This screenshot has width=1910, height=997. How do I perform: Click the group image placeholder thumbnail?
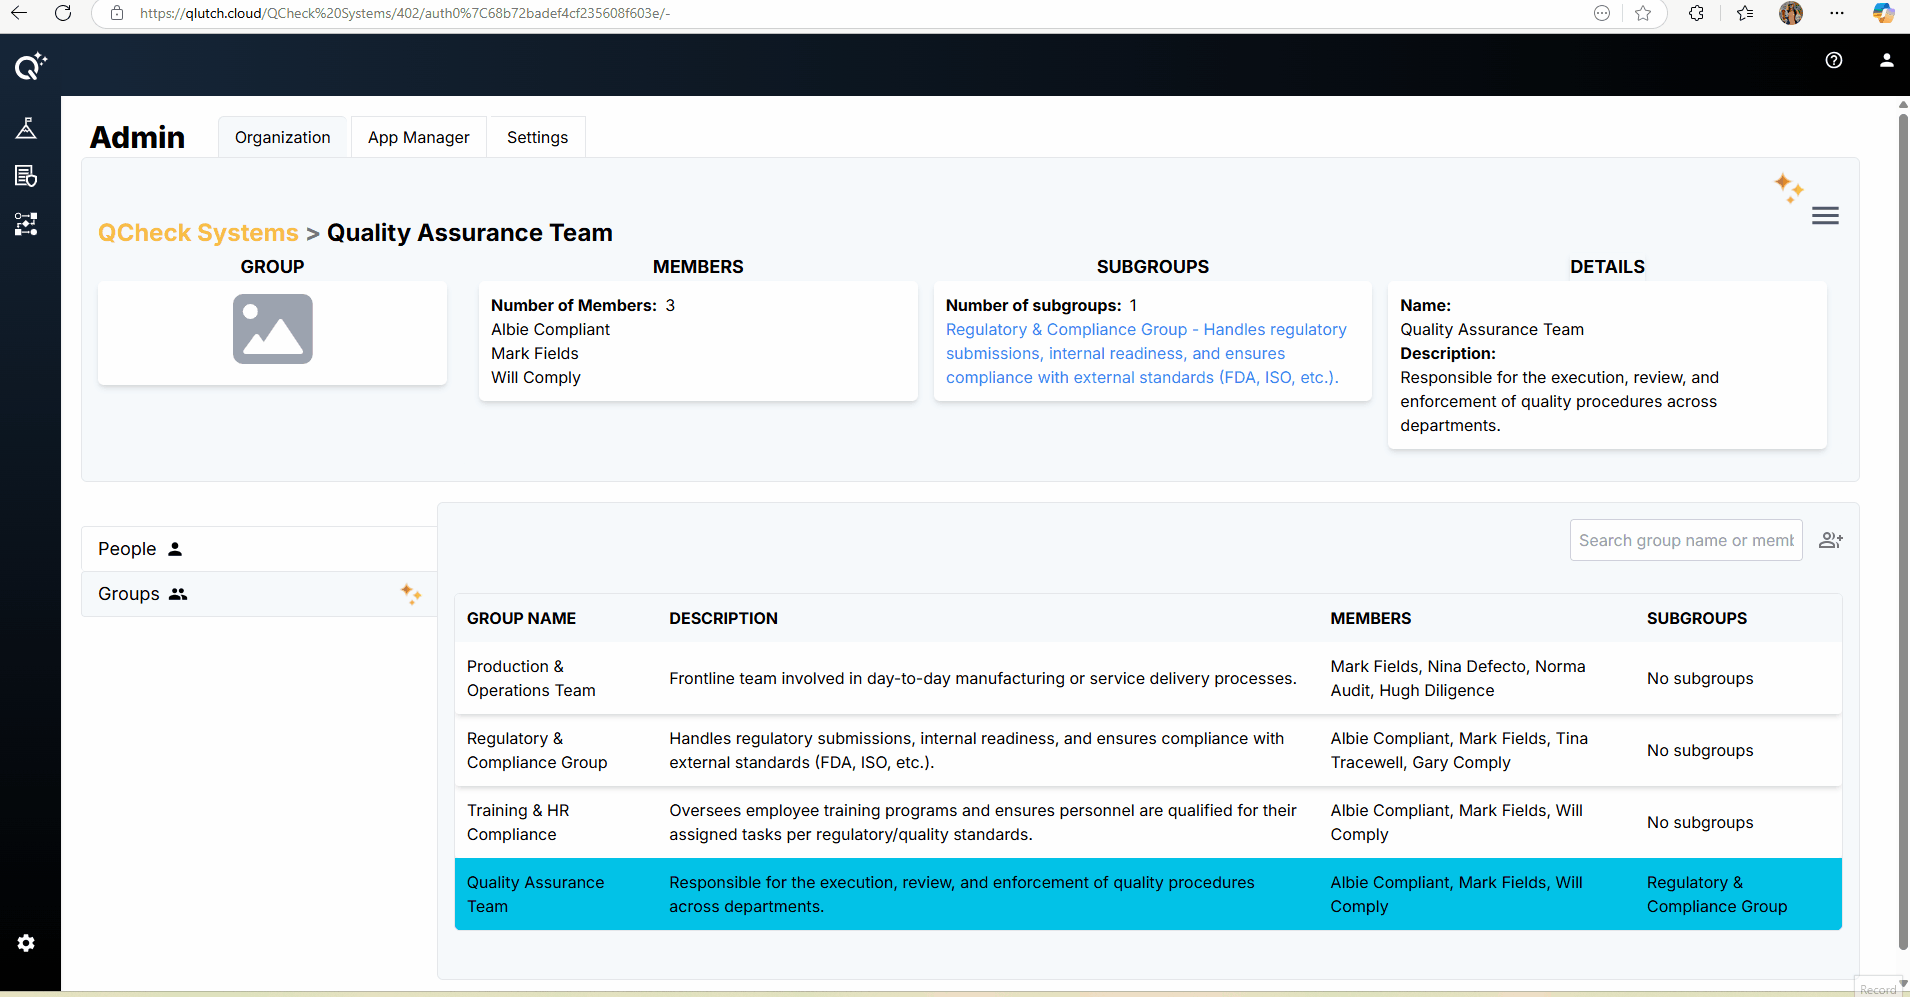click(x=272, y=329)
